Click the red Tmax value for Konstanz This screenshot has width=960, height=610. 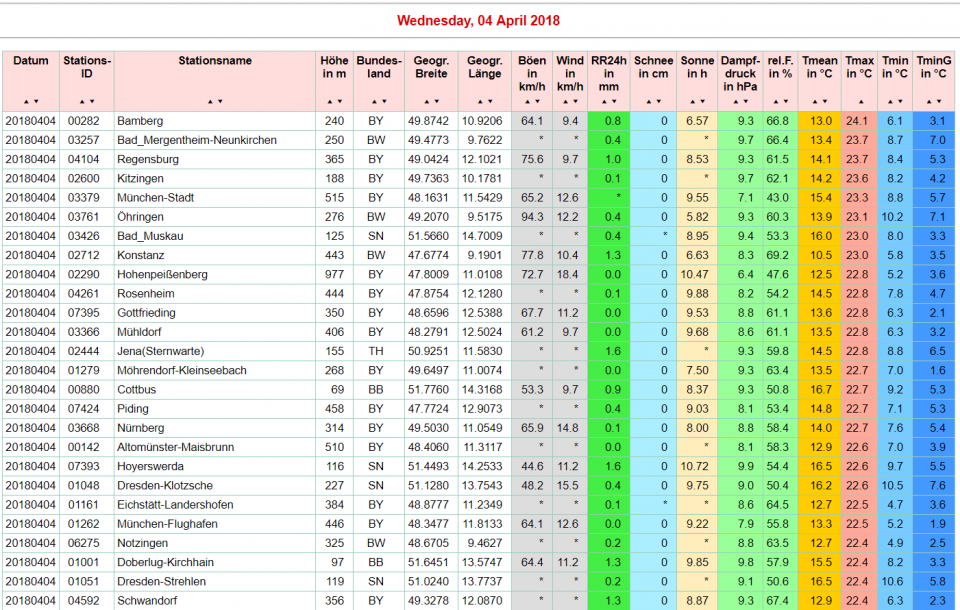[x=857, y=255]
